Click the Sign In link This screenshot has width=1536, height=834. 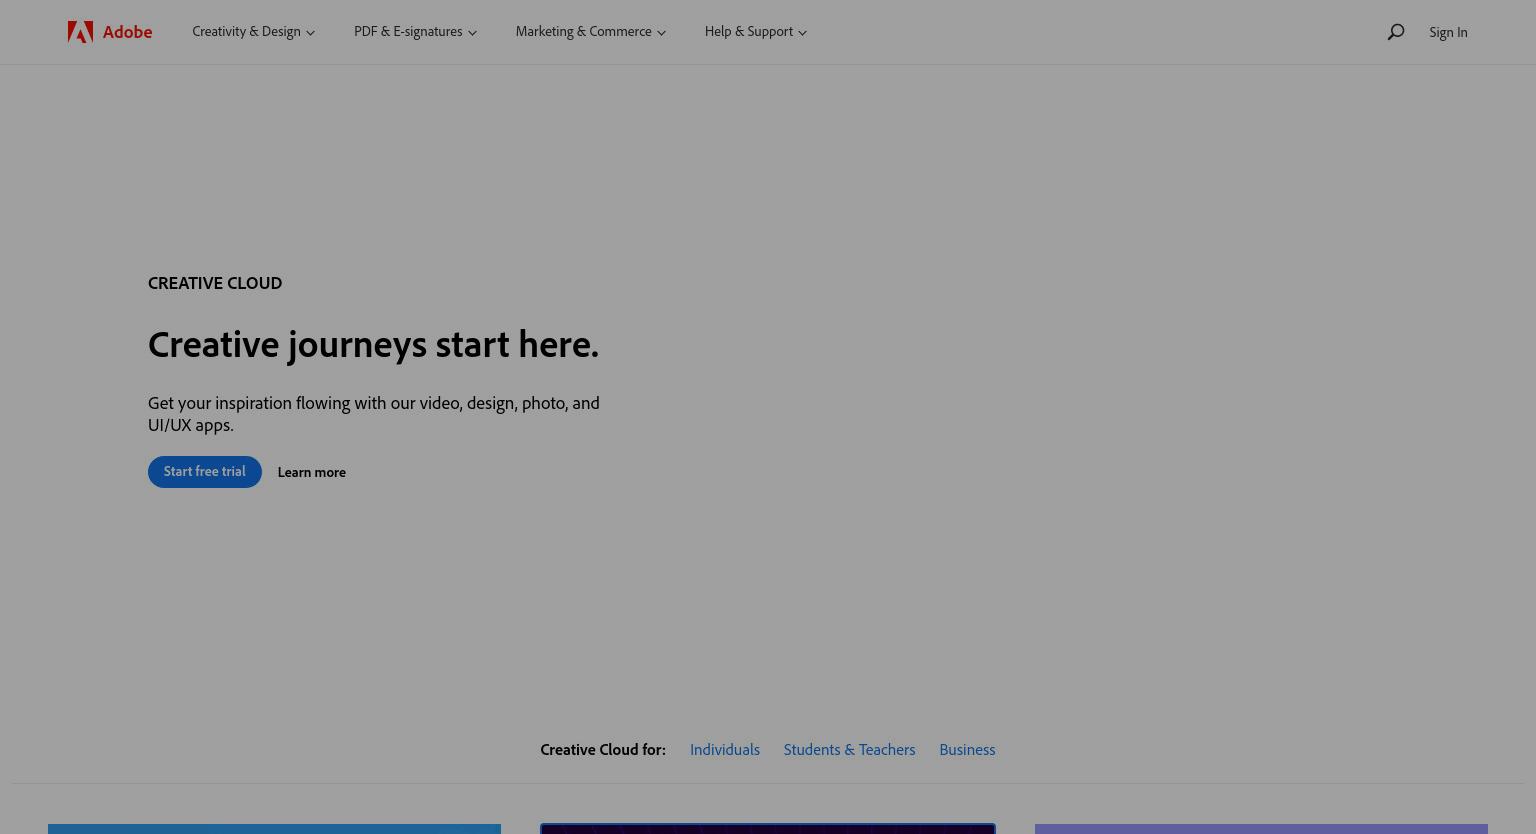(1448, 32)
